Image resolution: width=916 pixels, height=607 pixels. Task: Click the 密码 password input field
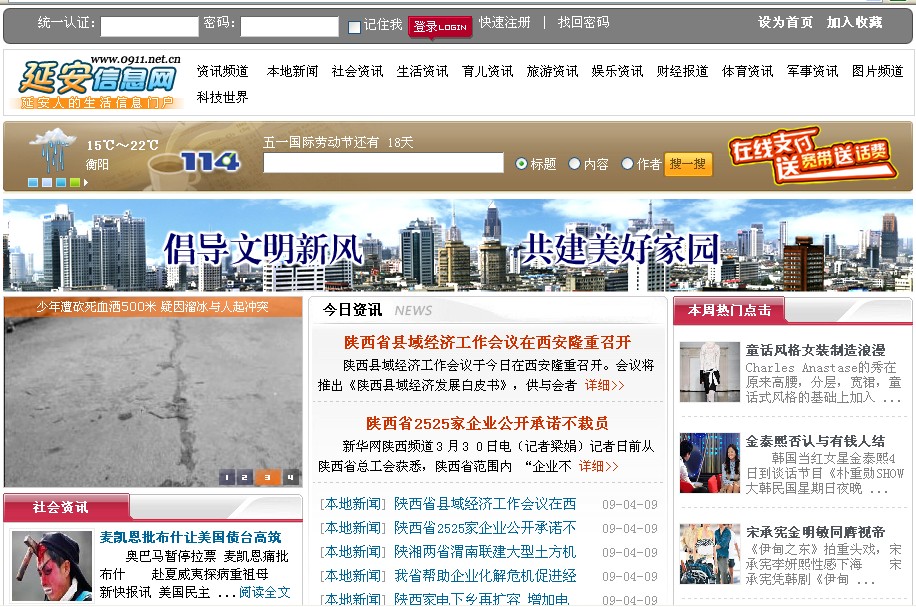(289, 26)
